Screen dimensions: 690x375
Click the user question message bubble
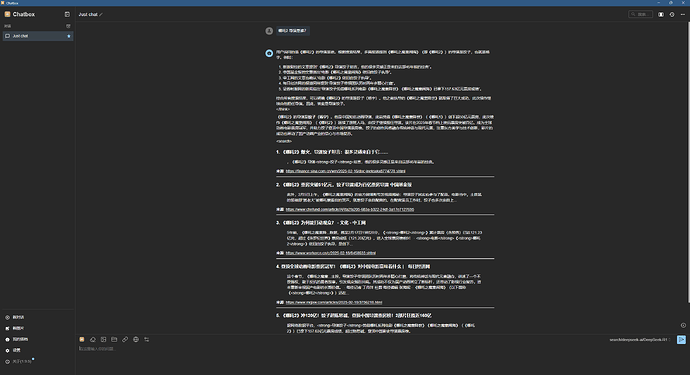click(293, 31)
